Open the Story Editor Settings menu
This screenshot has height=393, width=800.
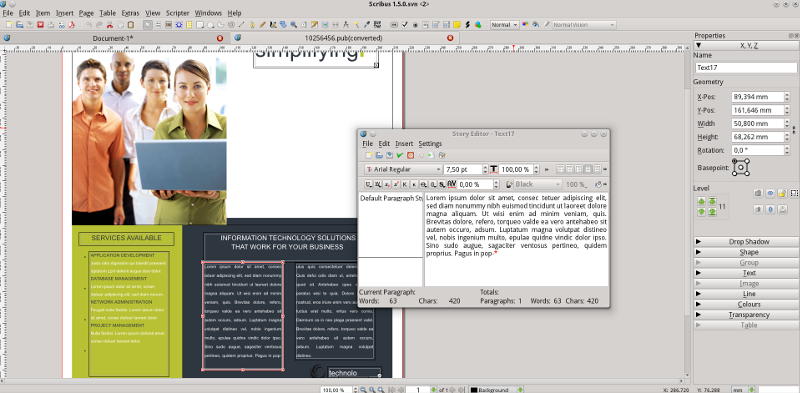point(430,144)
